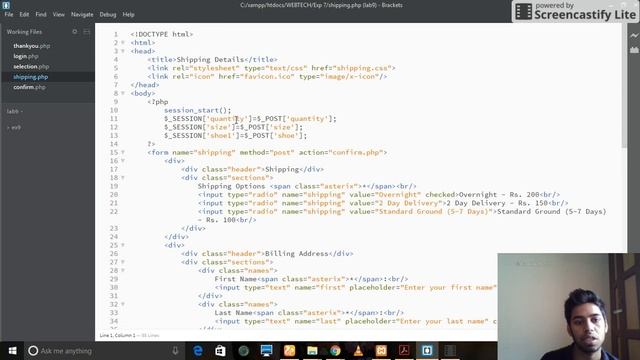
Task: Fold the div at line 16
Action: (x=123, y=161)
